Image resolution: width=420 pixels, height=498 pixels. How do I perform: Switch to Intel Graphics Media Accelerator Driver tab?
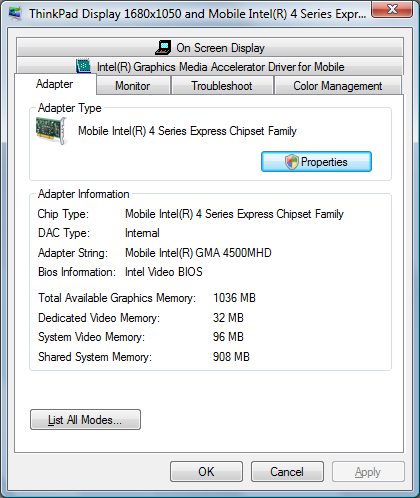pyautogui.click(x=210, y=66)
